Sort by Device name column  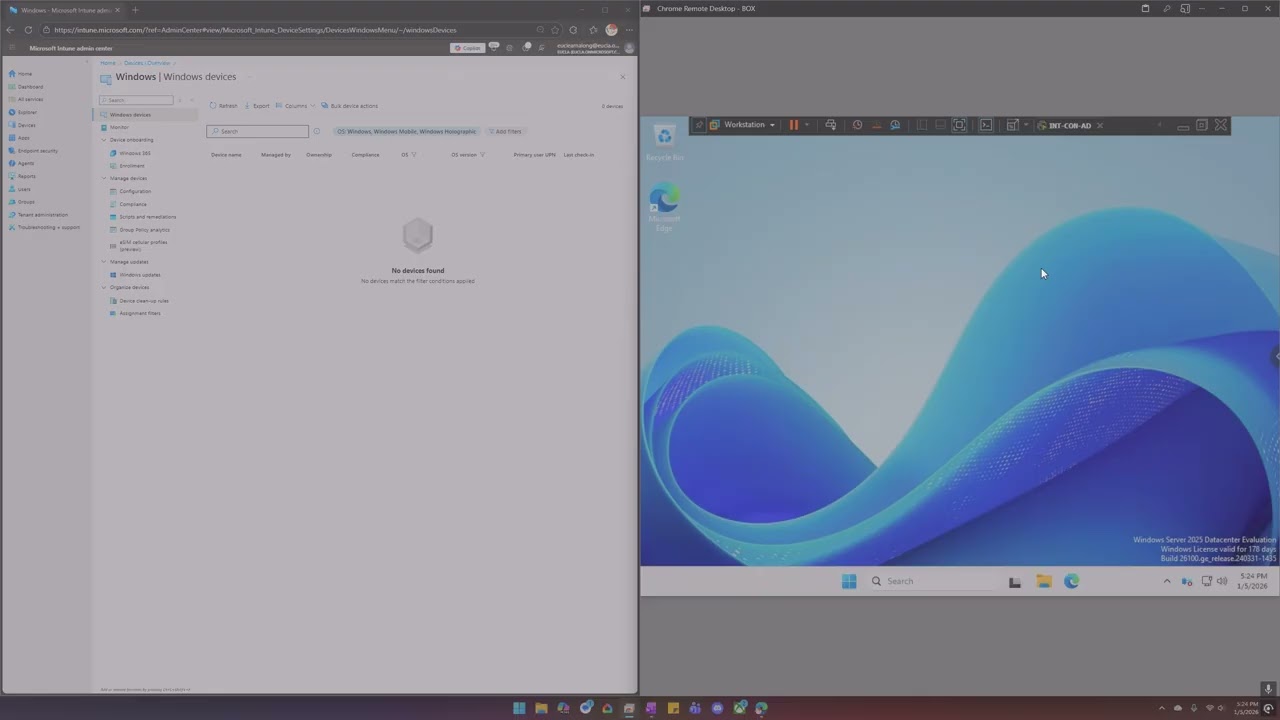226,155
